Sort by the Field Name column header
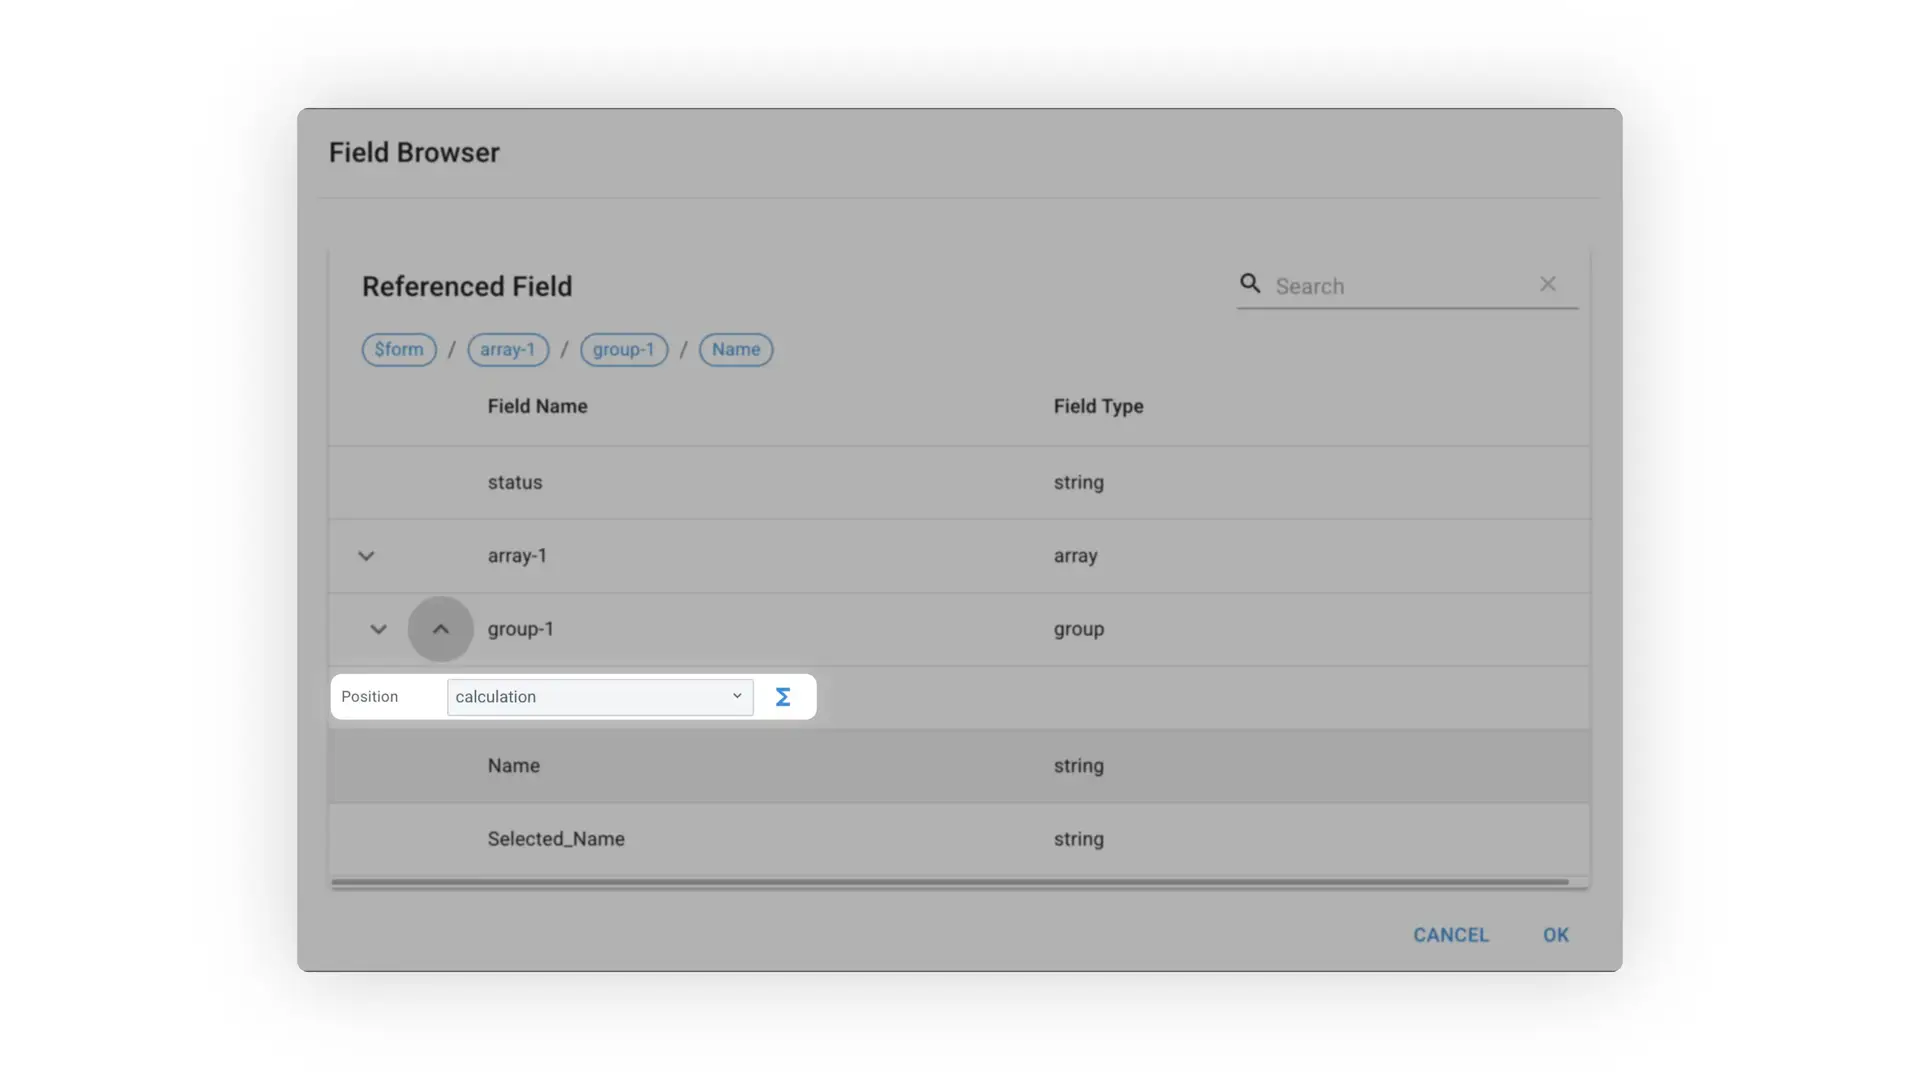1920x1080 pixels. [537, 406]
